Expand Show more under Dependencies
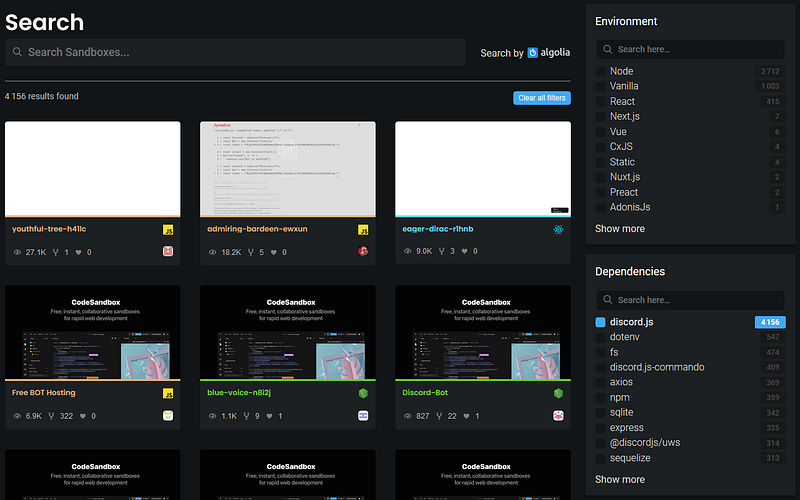Image resolution: width=800 pixels, height=500 pixels. 619,479
